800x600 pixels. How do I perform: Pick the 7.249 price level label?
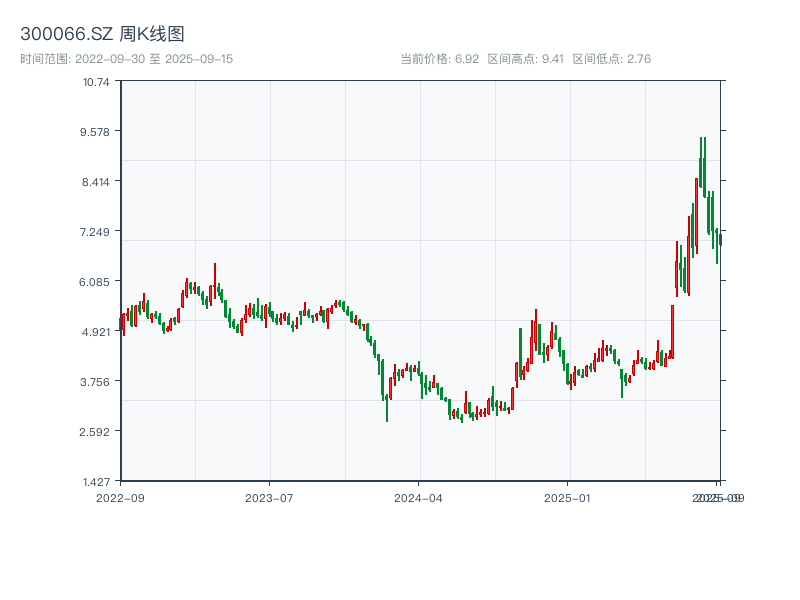coord(96,232)
